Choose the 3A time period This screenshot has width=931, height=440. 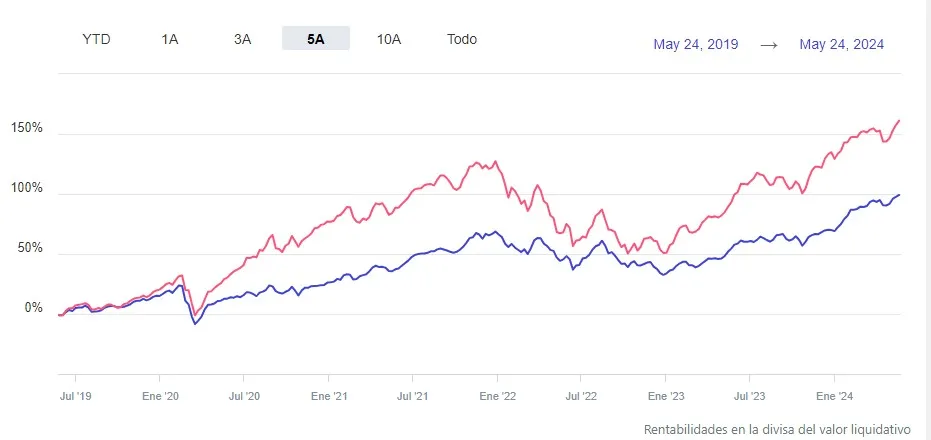pos(242,39)
